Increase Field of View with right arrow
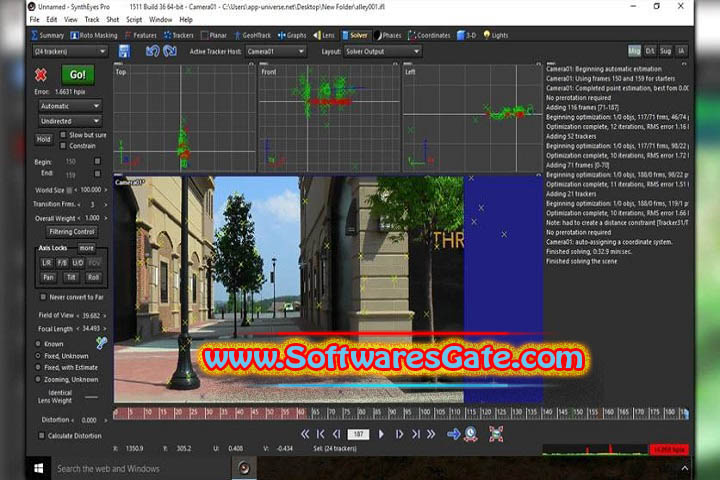 106,316
